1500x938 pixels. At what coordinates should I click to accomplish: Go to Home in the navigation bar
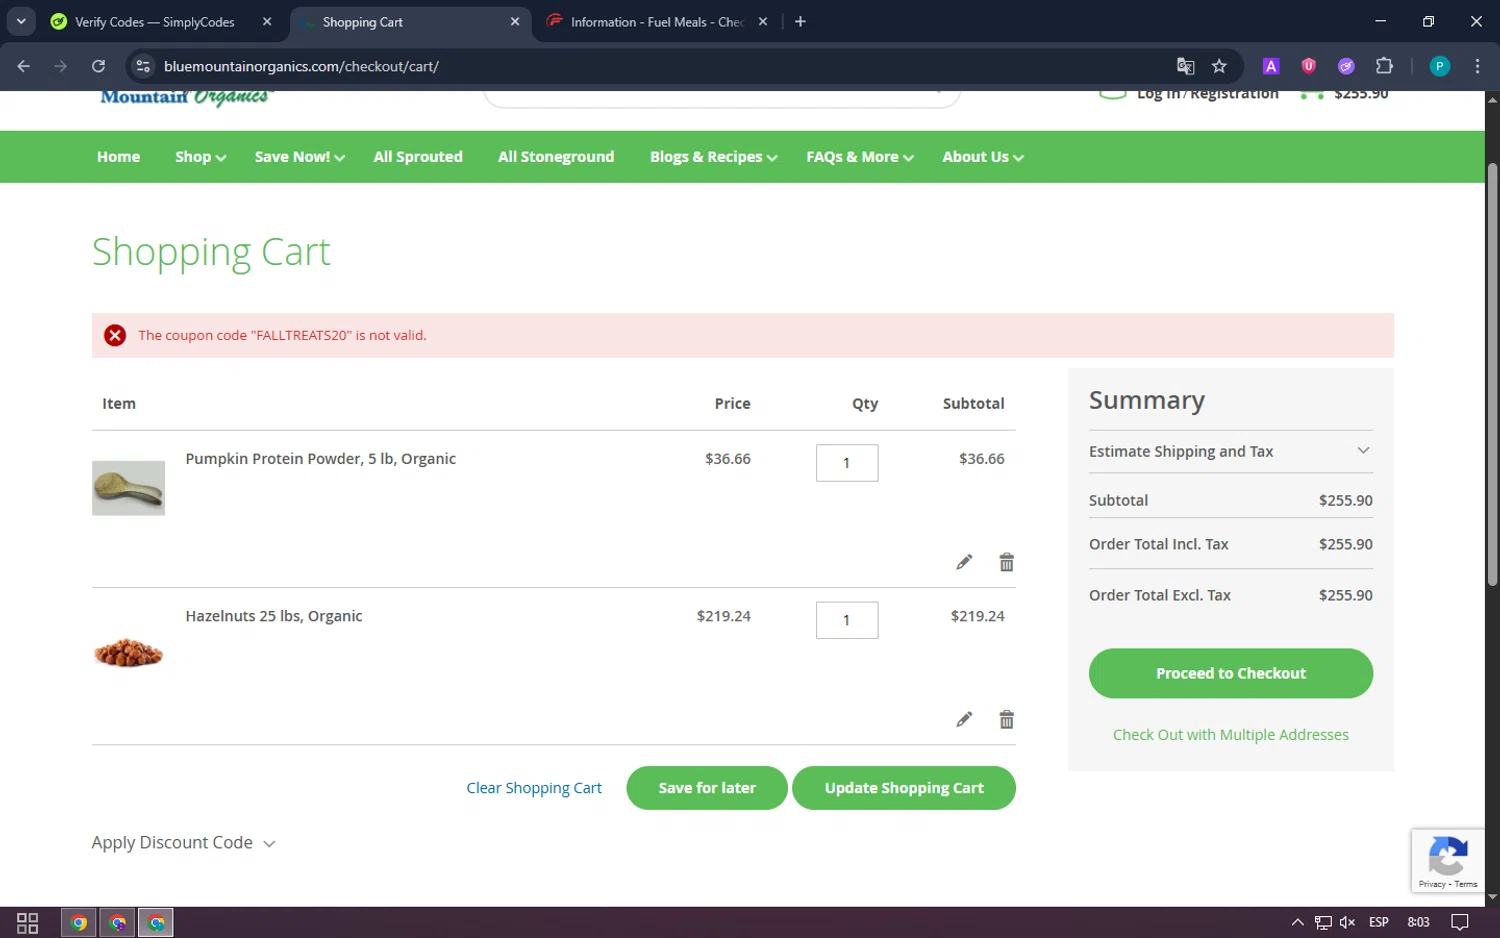[118, 157]
